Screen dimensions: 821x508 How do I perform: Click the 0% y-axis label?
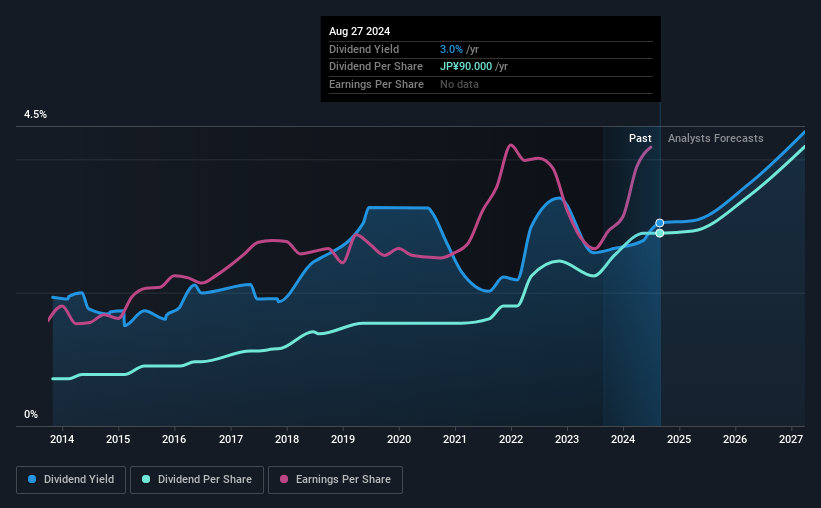(x=31, y=414)
